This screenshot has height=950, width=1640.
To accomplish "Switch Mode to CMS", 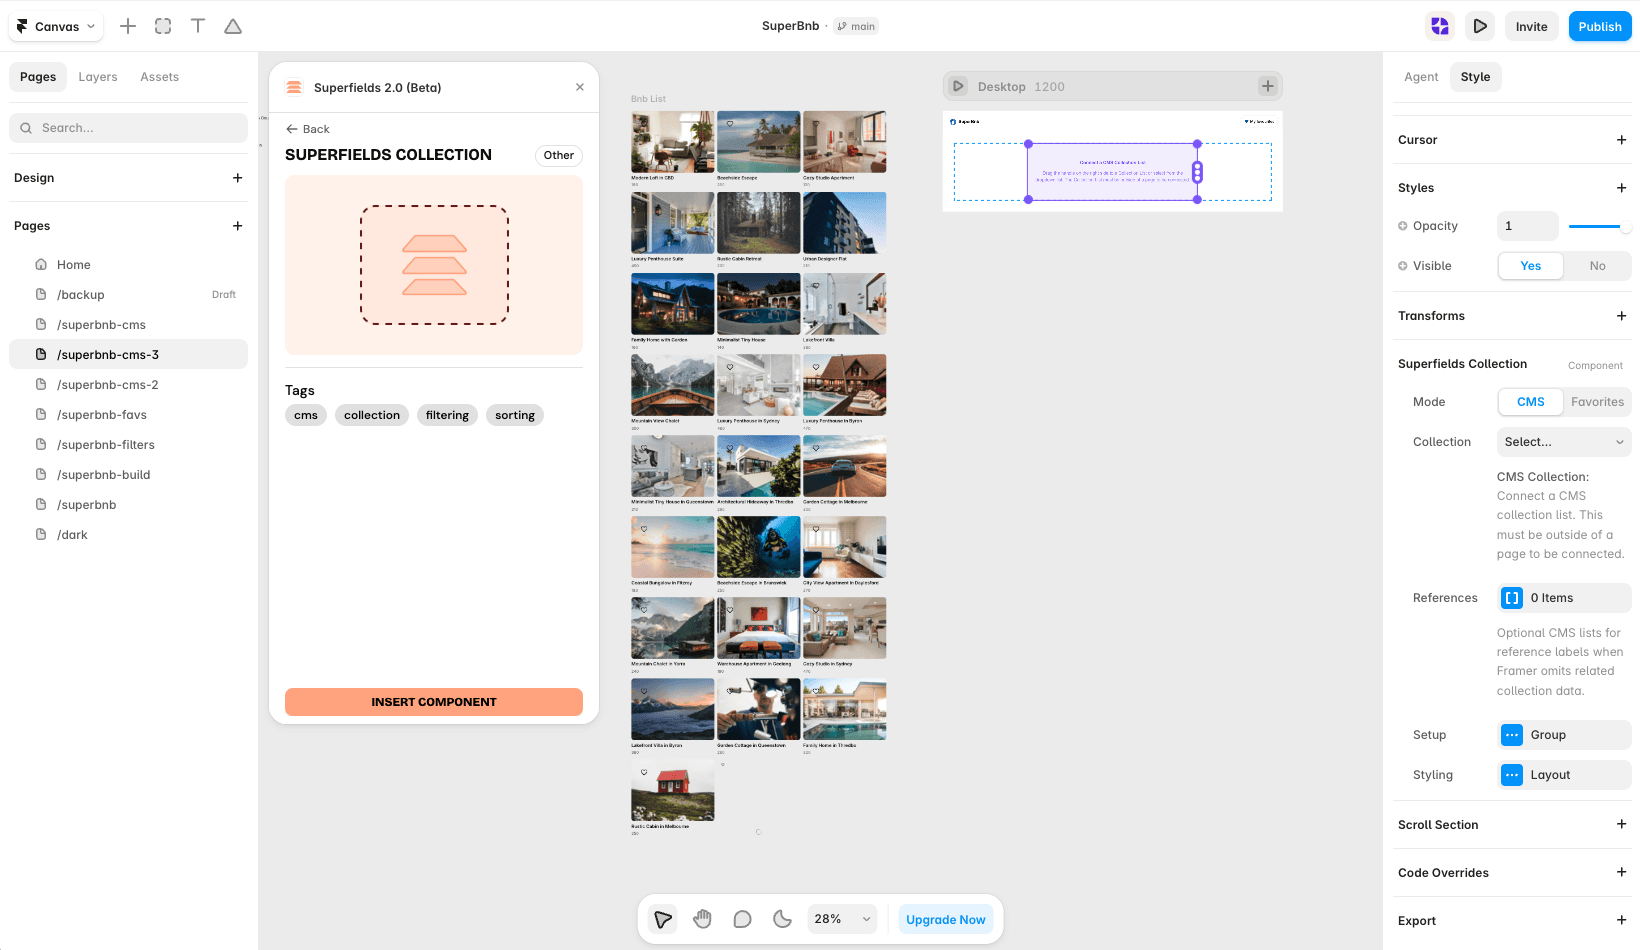I will [x=1530, y=402].
